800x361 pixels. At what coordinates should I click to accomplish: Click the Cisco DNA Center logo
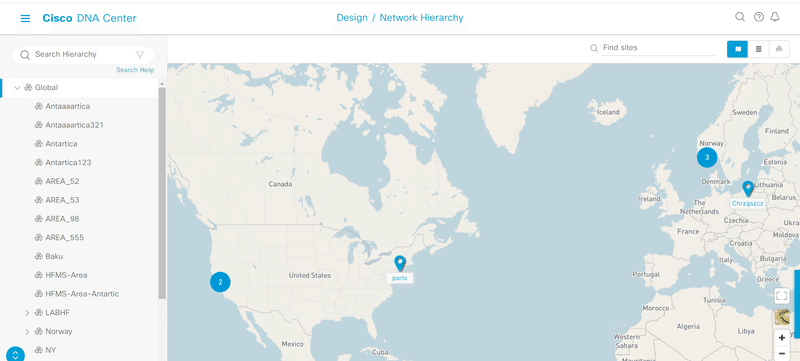(x=89, y=18)
